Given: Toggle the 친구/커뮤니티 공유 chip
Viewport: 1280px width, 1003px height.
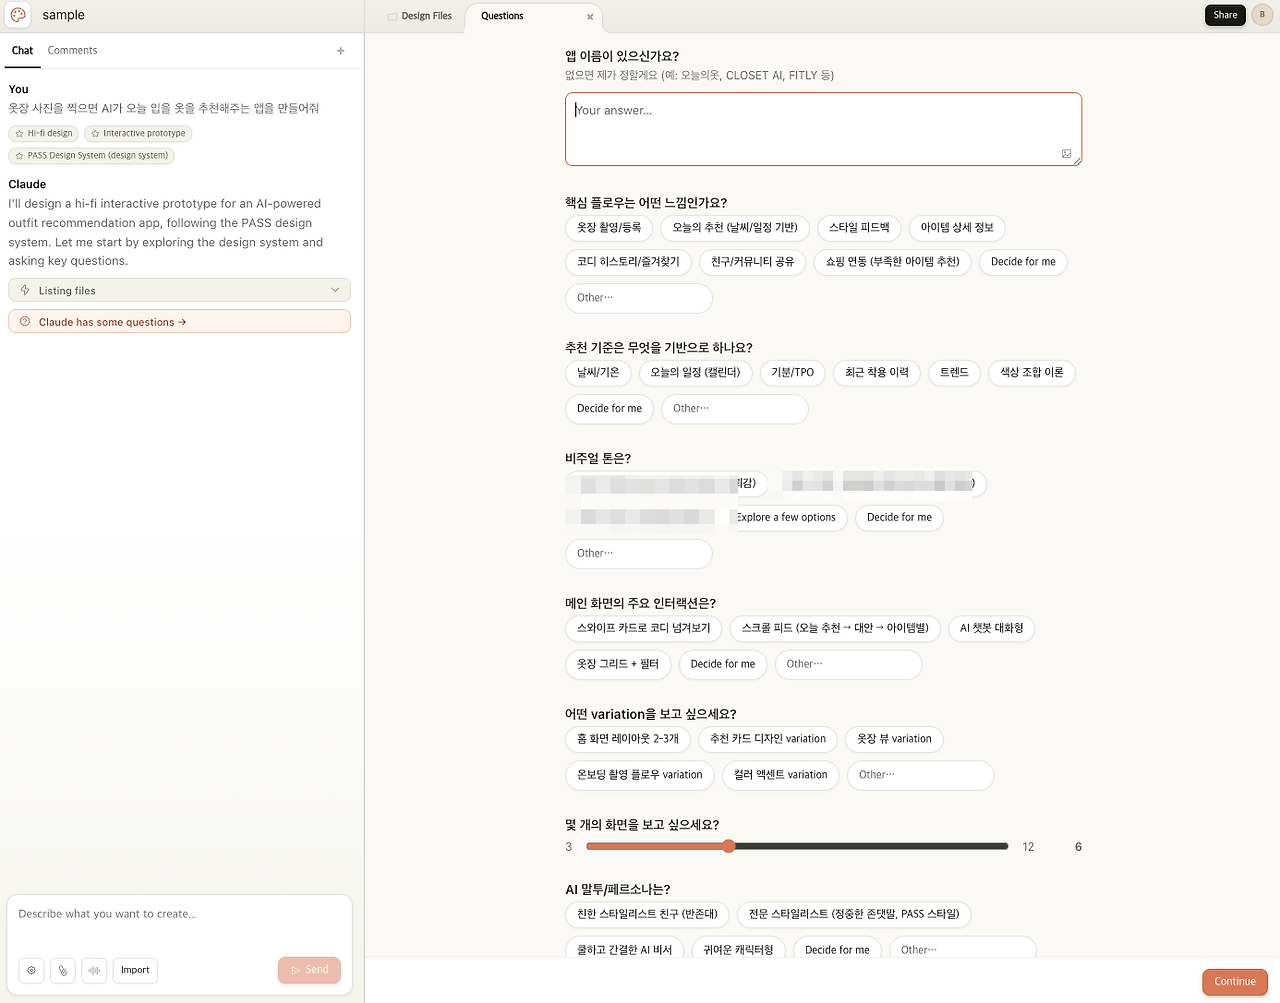Looking at the screenshot, I should point(752,262).
